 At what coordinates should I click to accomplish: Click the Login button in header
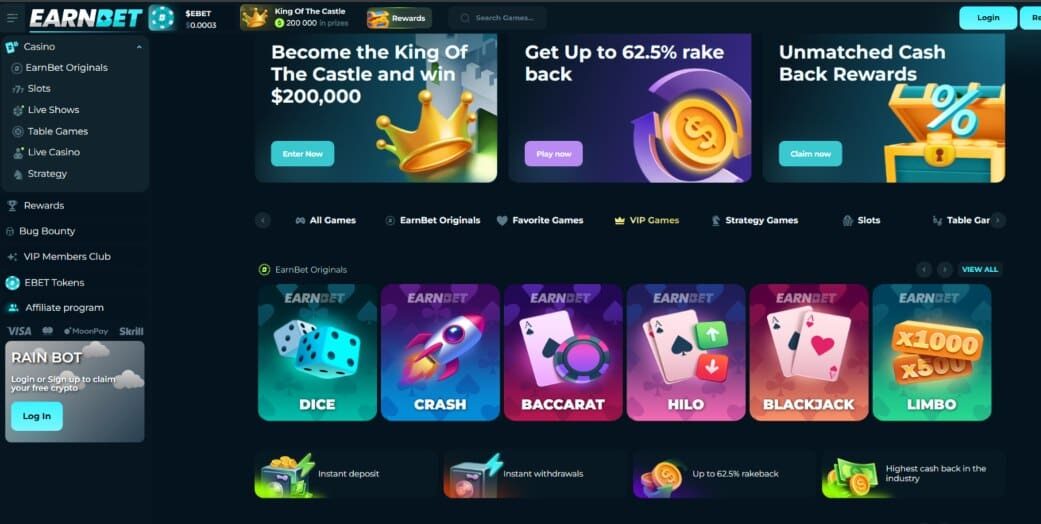(988, 18)
